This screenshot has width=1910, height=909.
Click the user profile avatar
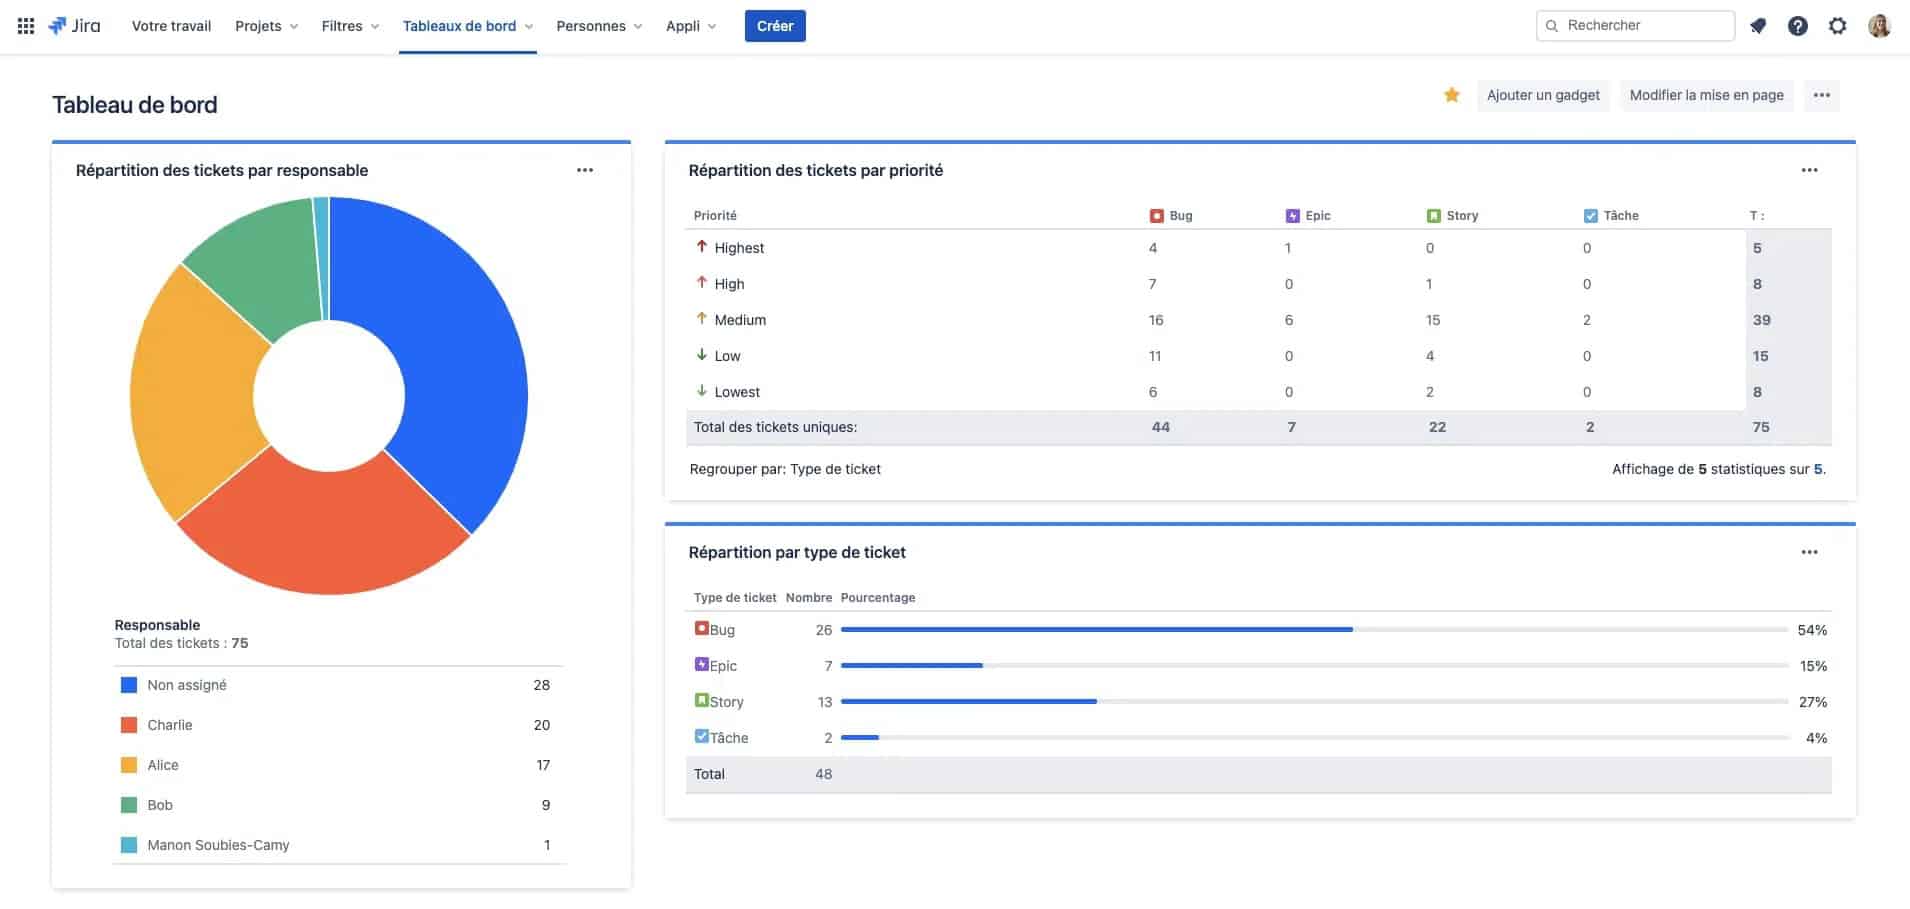click(1879, 26)
